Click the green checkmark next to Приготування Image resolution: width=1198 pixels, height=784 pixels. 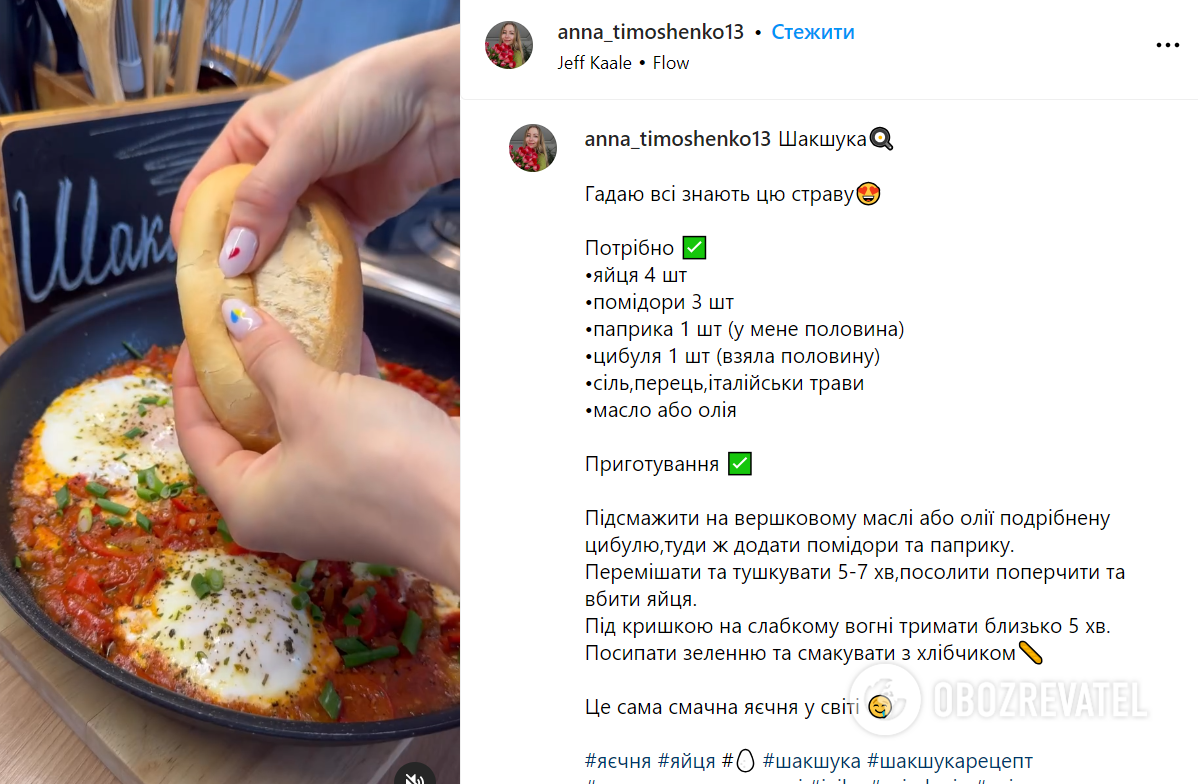740,464
